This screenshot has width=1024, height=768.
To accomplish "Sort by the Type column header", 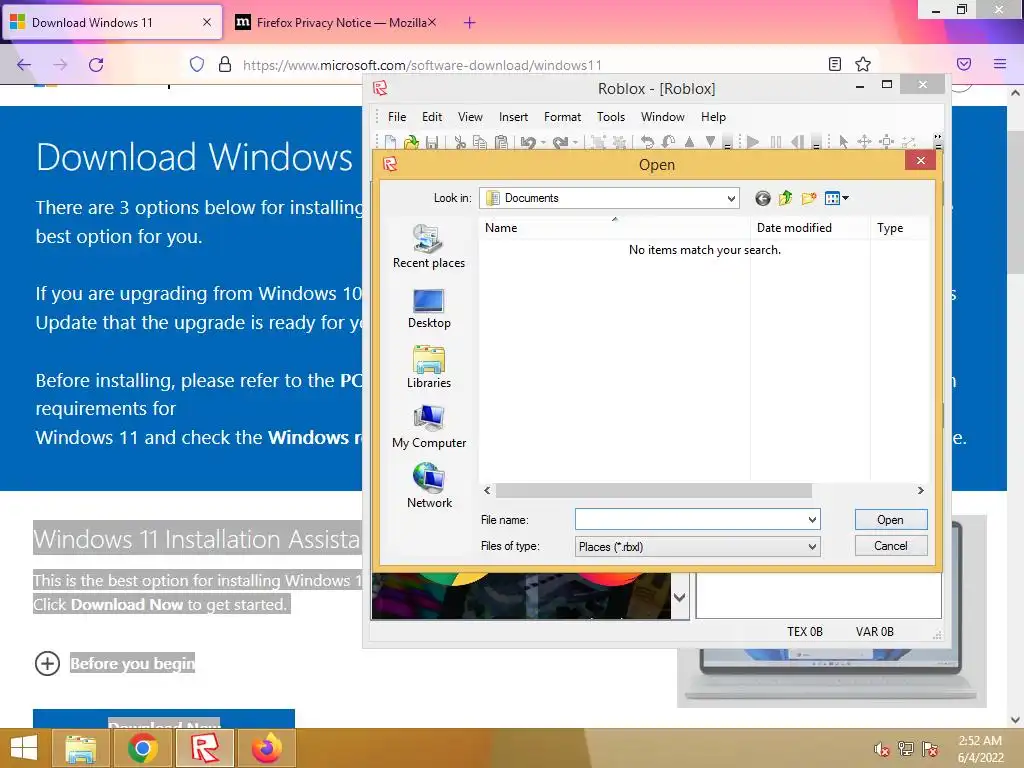I will click(x=900, y=228).
